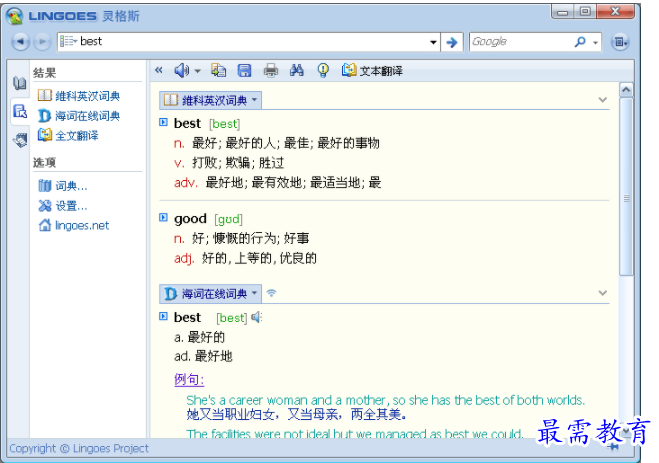The image size is (659, 463).
Task: Click the 结果 heading in sidebar
Action: [x=45, y=73]
